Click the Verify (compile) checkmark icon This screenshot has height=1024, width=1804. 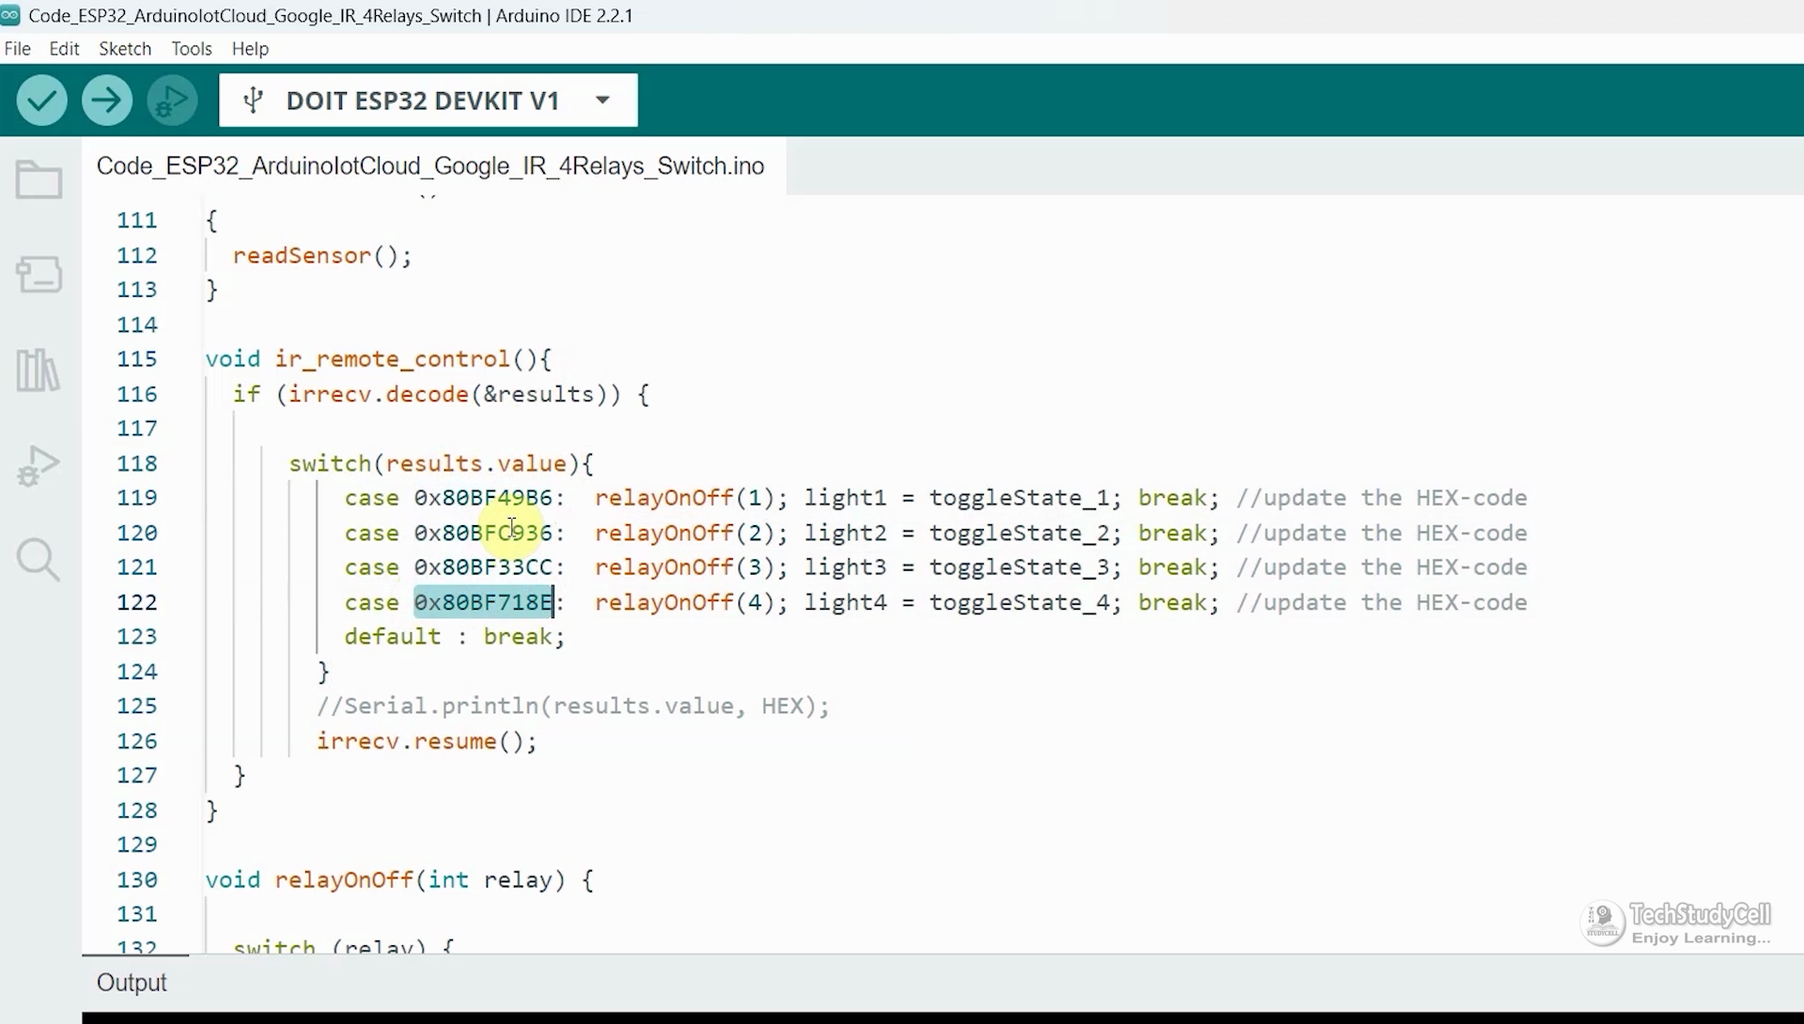point(41,100)
